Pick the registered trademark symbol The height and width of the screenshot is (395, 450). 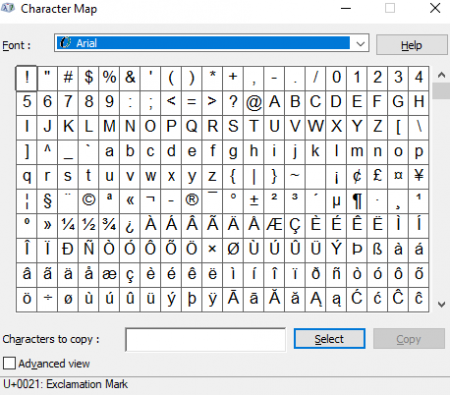[192, 200]
